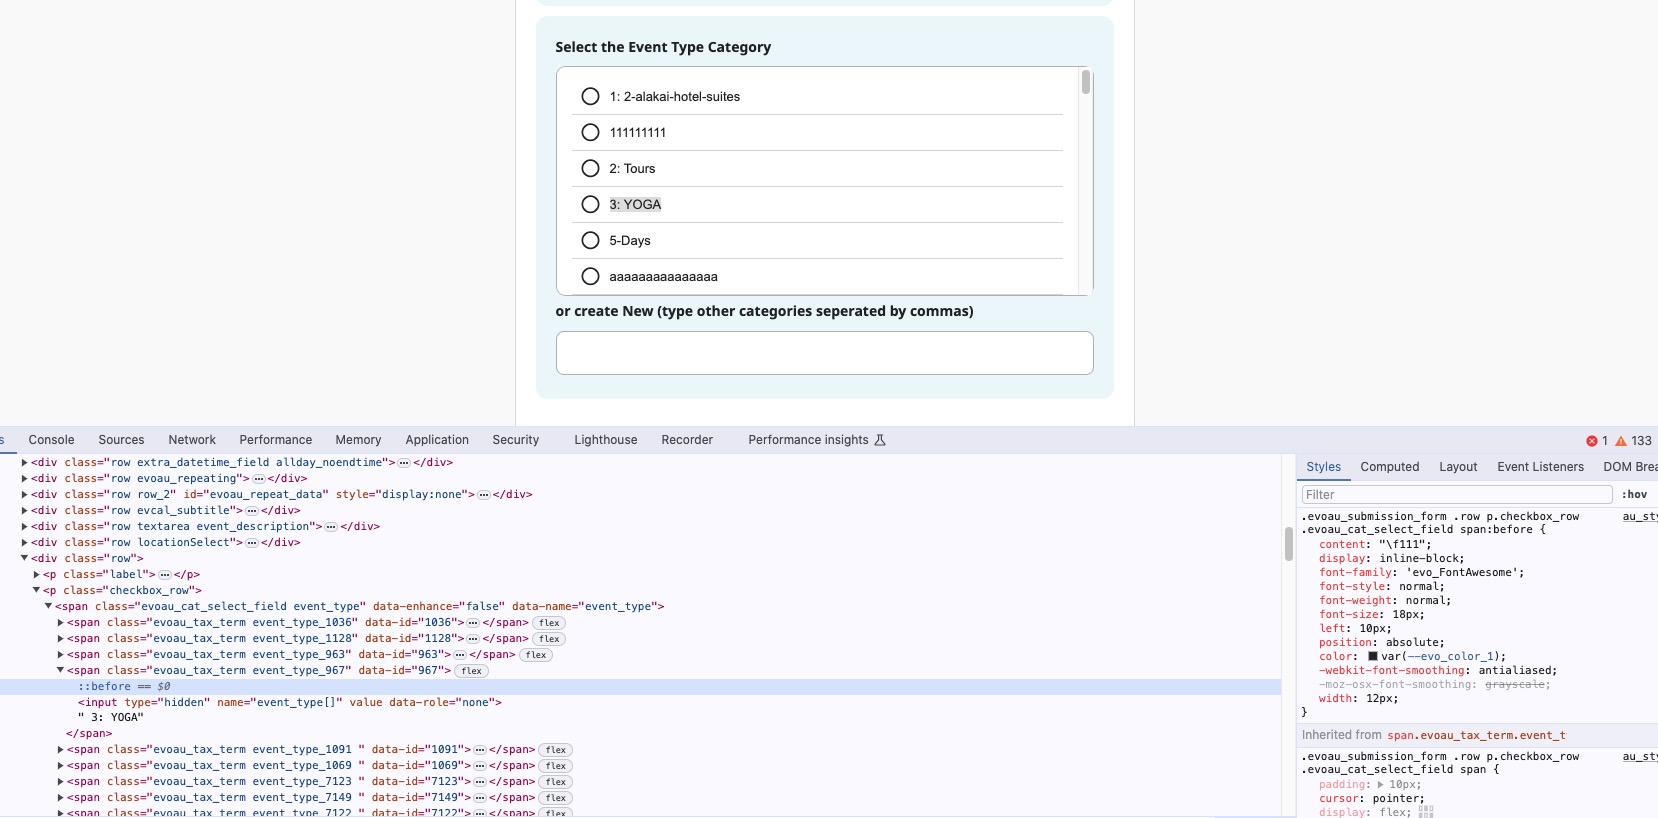Click the ellipsis in the event_description div
The width and height of the screenshot is (1658, 818).
click(x=331, y=527)
